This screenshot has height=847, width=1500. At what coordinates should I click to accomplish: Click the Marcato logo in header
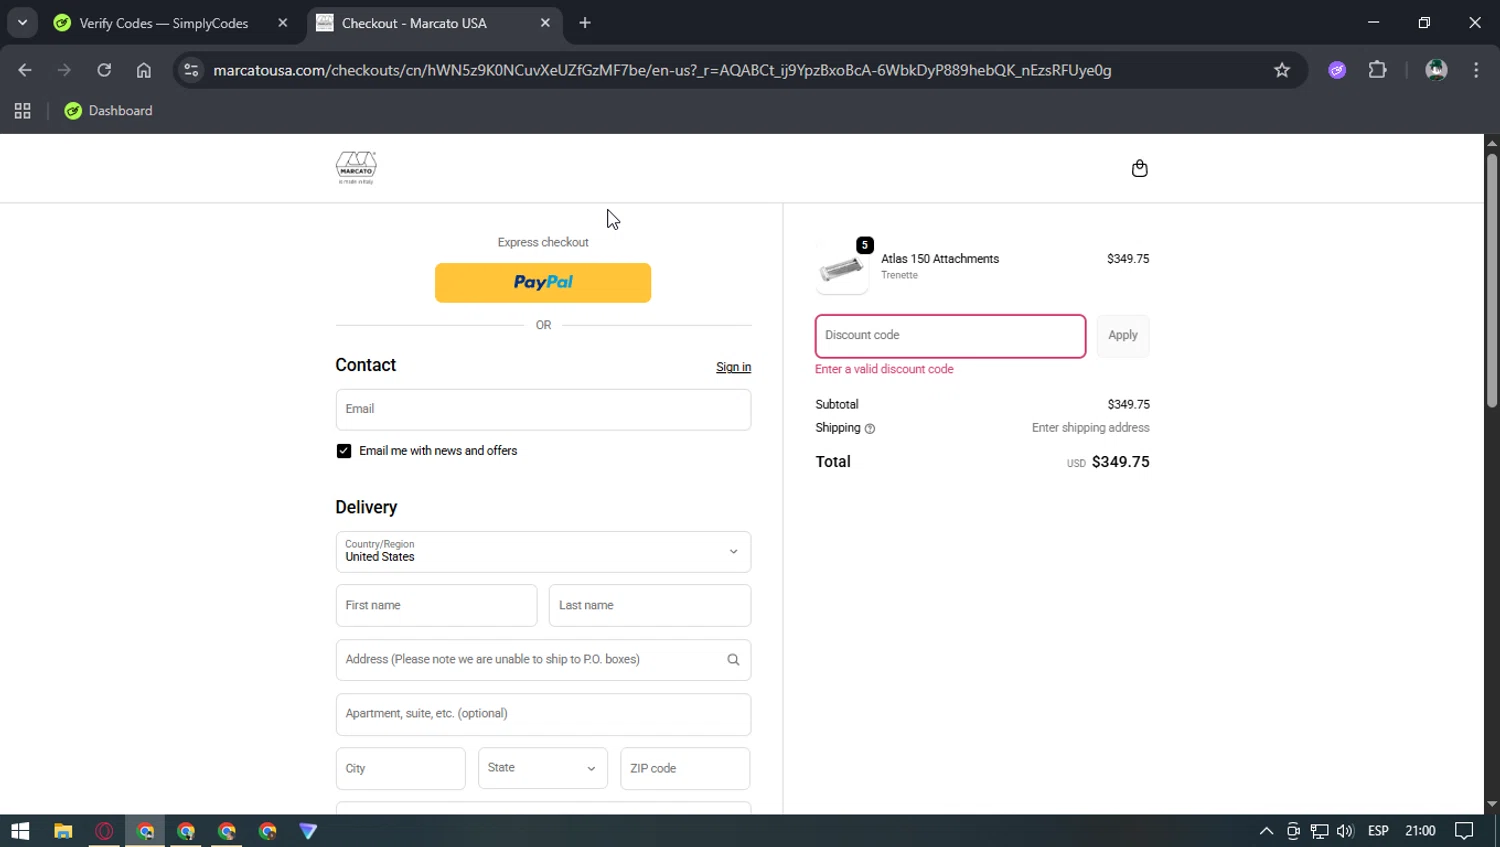tap(356, 167)
